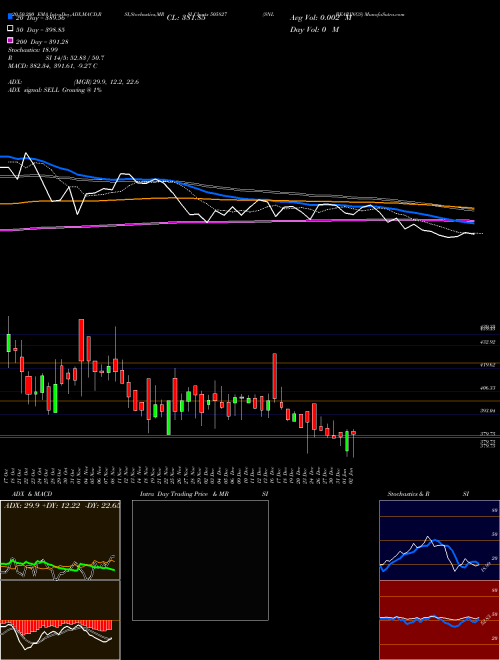This screenshot has width=500, height=660.
Task: Click the 'Intra Day Trading Price & MR' title
Action: (184, 494)
